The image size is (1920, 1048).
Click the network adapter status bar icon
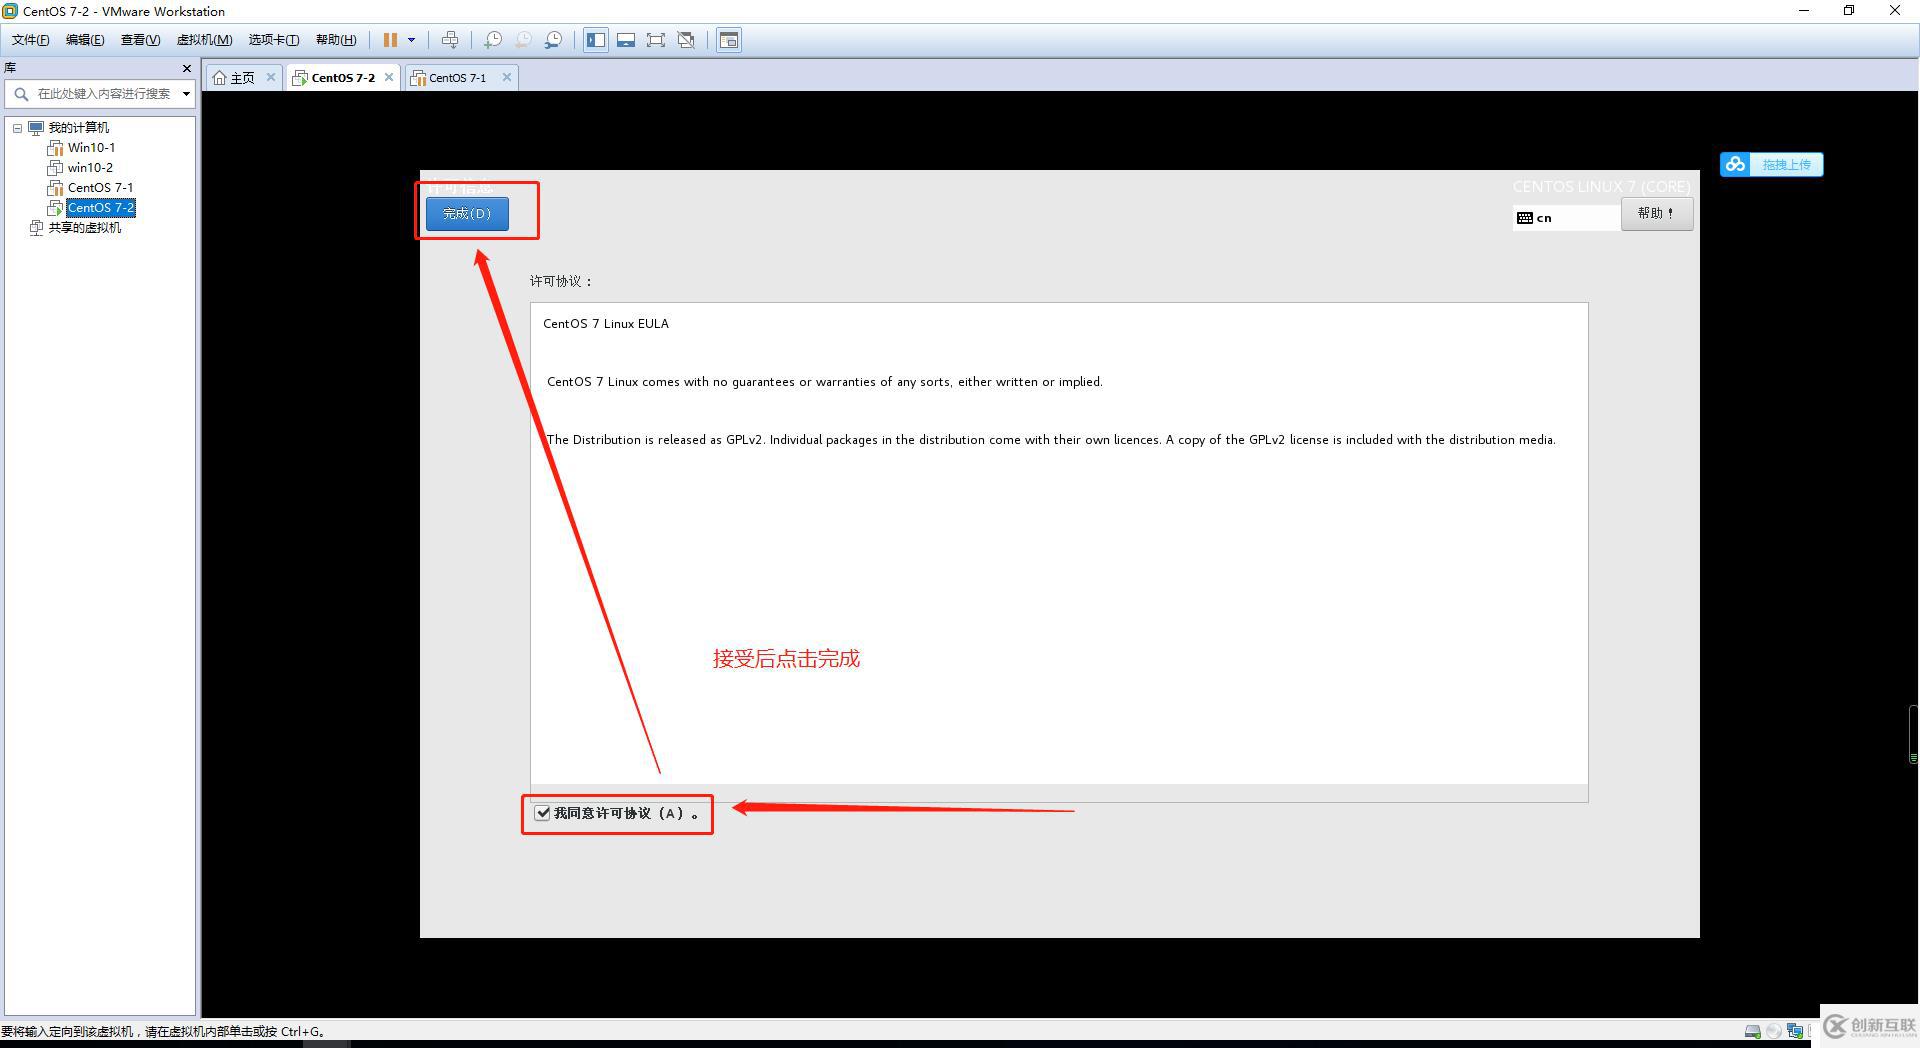[x=1795, y=1031]
